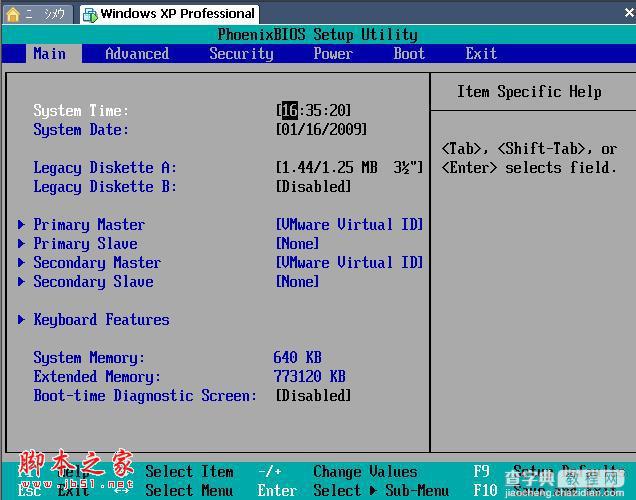Expand the Keyboard Features arrow
Screen dimensions: 636x500
coord(21,320)
